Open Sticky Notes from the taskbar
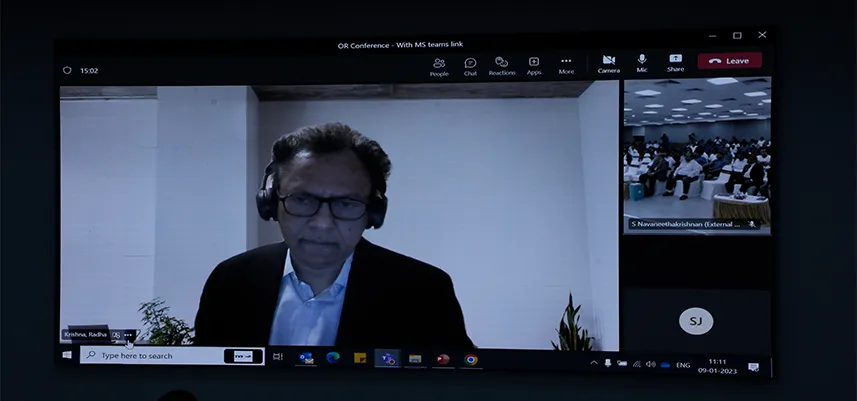 [360, 358]
